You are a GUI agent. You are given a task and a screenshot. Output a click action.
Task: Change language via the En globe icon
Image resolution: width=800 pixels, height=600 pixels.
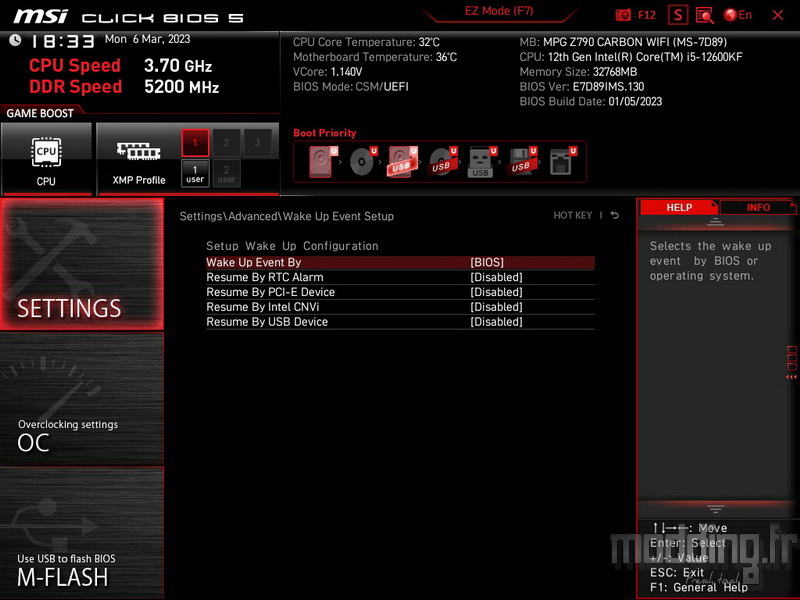coord(738,15)
